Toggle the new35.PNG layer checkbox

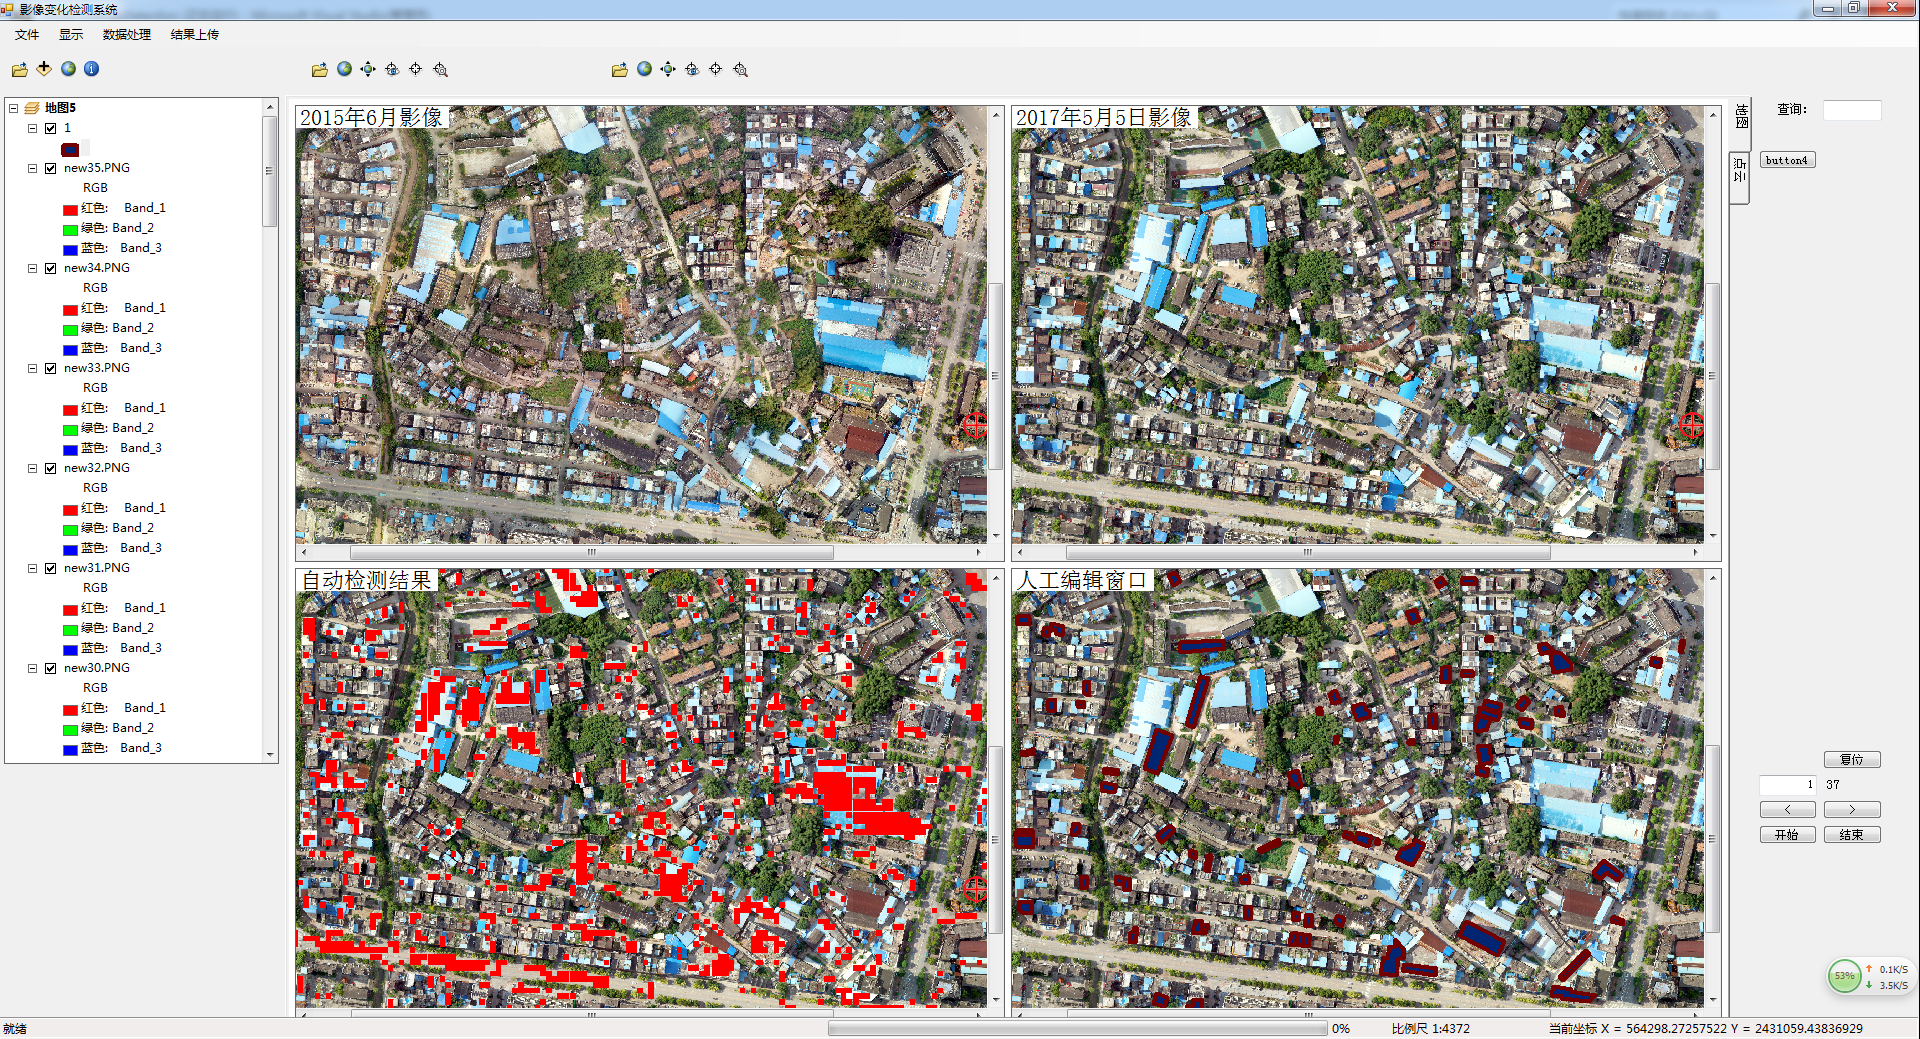click(x=51, y=168)
